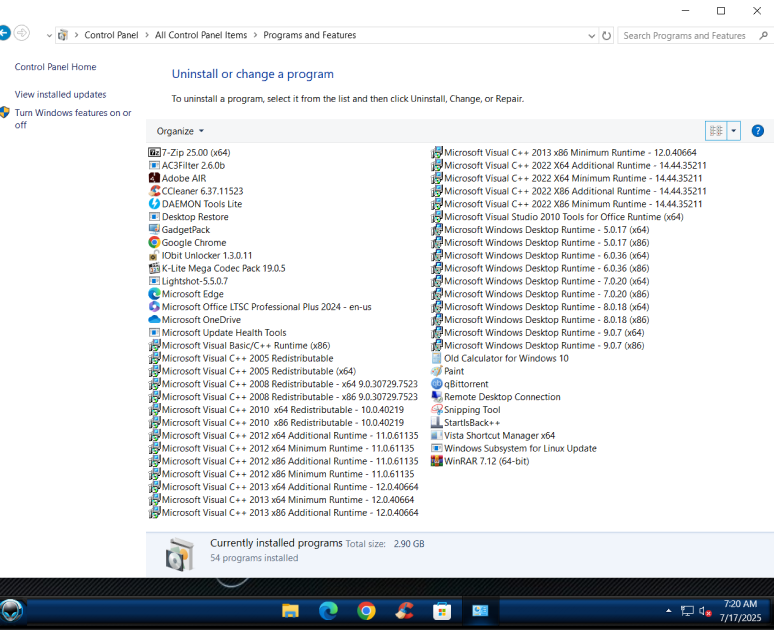Click the Adobe AIR icon
The height and width of the screenshot is (630, 774).
click(155, 178)
